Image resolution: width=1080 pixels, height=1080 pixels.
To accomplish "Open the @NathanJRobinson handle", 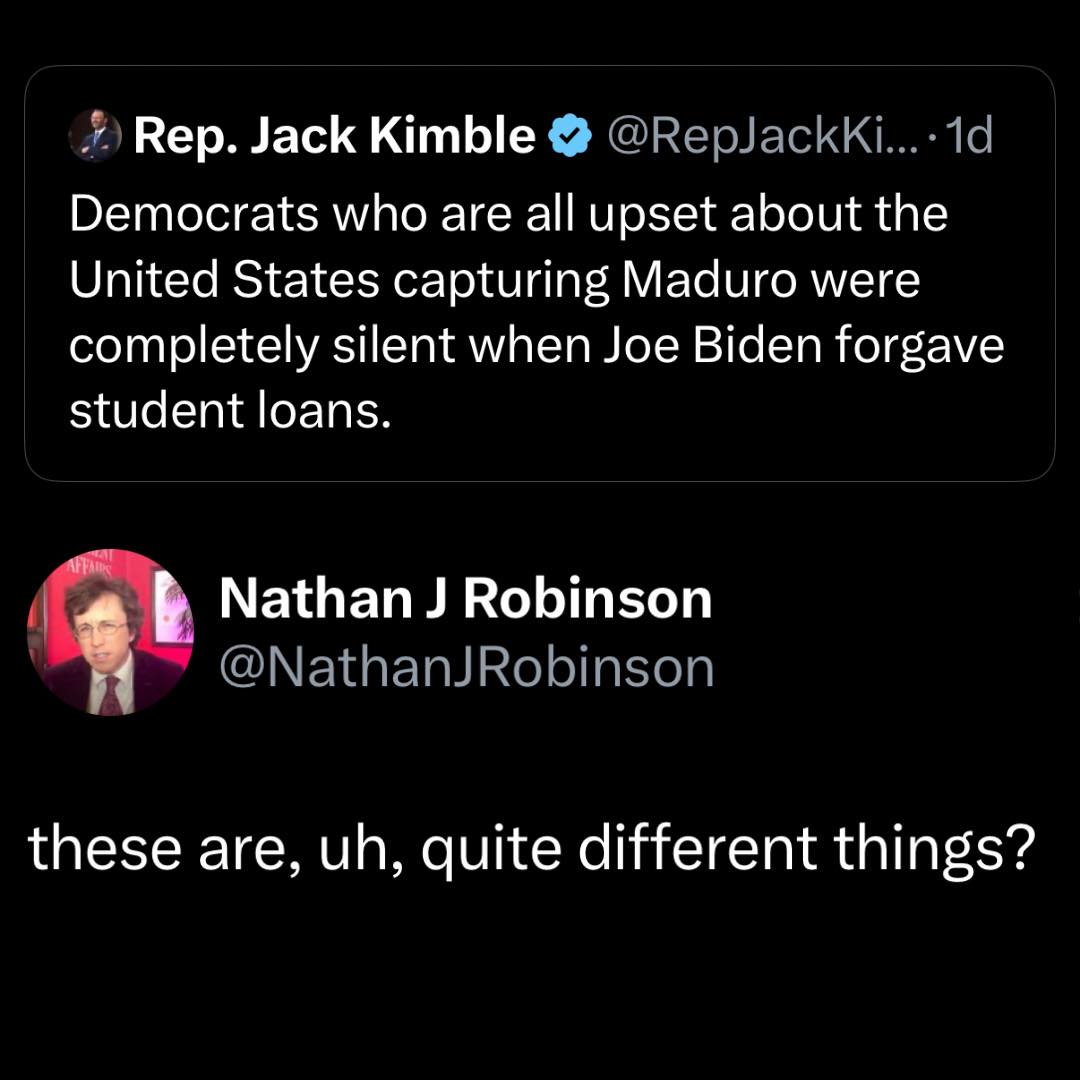I will tap(466, 668).
